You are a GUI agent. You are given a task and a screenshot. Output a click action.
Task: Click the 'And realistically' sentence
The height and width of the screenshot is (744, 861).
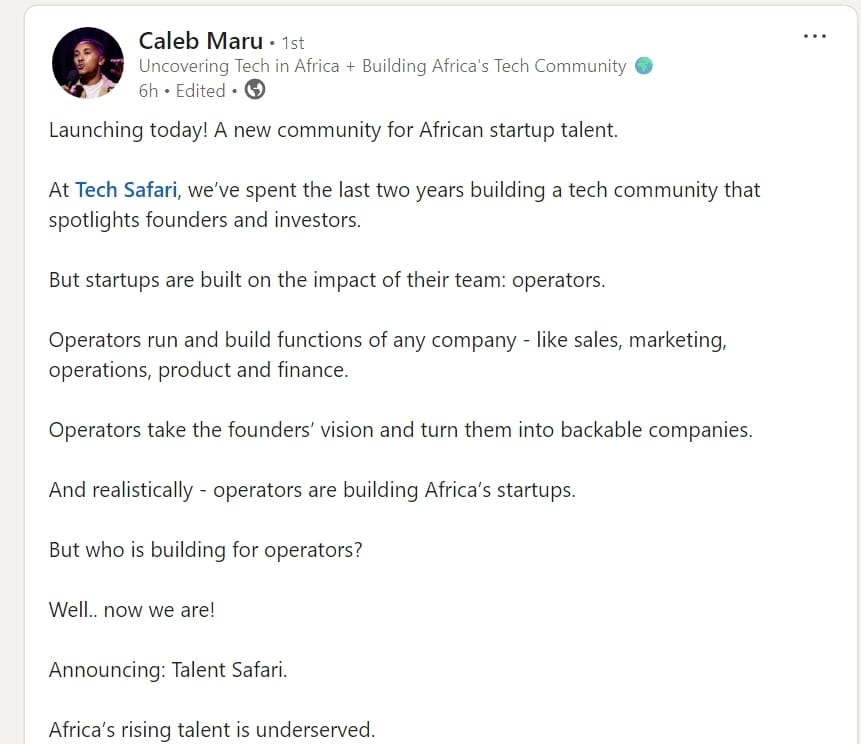[x=312, y=490]
